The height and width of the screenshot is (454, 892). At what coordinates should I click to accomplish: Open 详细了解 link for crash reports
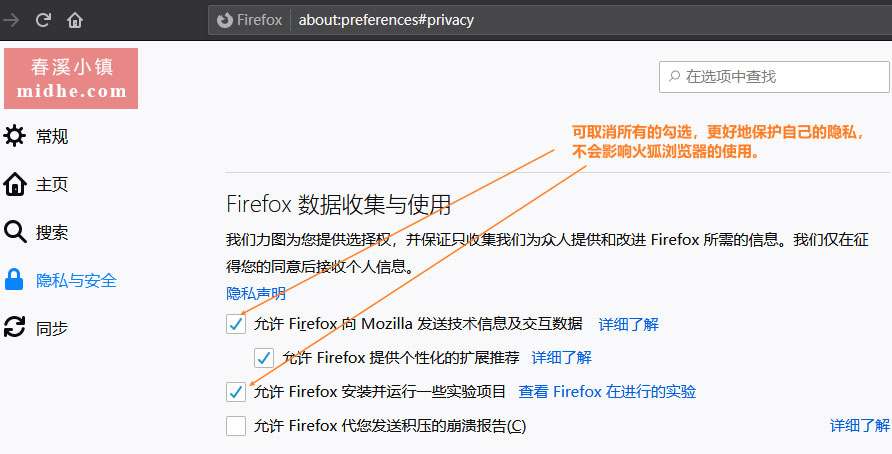tap(860, 426)
